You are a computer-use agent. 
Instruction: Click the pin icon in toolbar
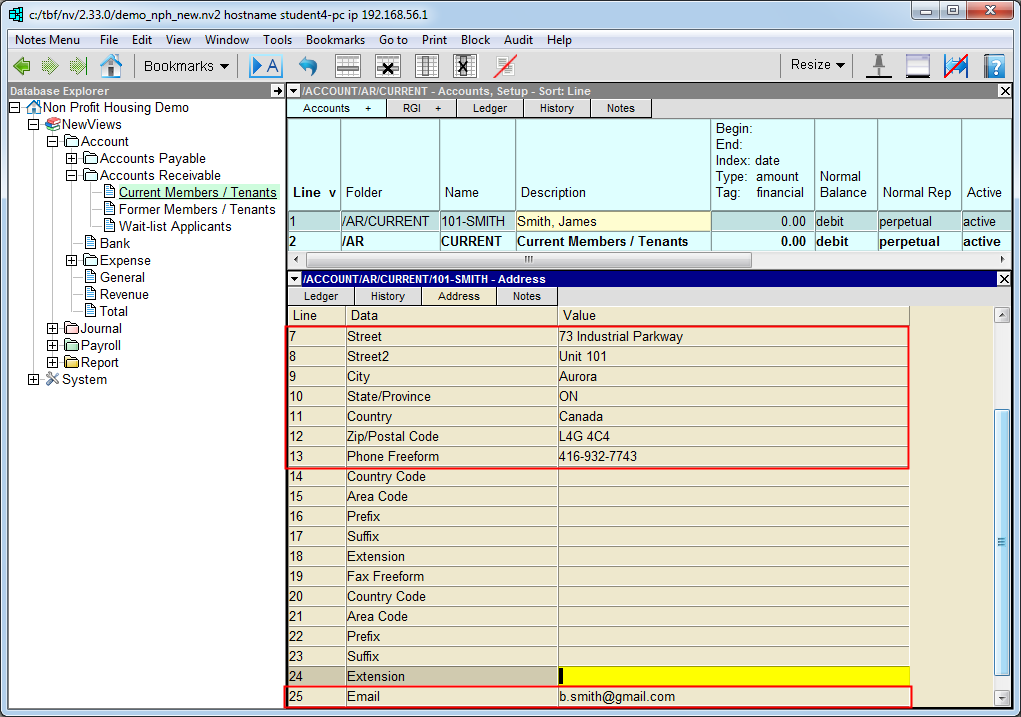click(x=879, y=66)
